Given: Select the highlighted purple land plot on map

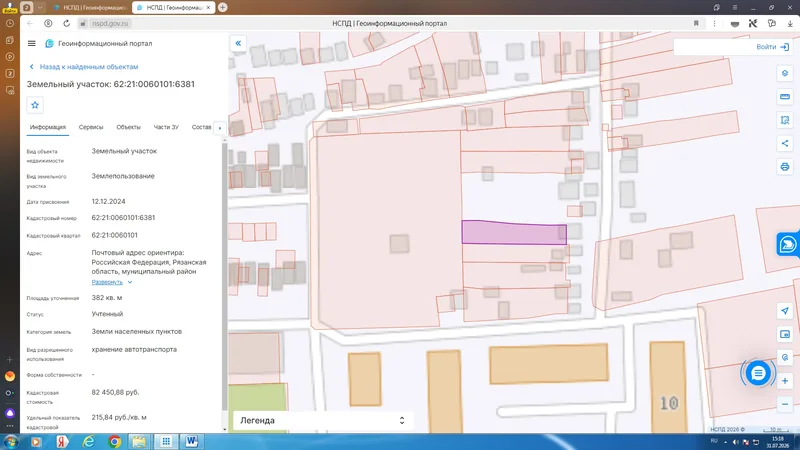Looking at the screenshot, I should click(514, 233).
